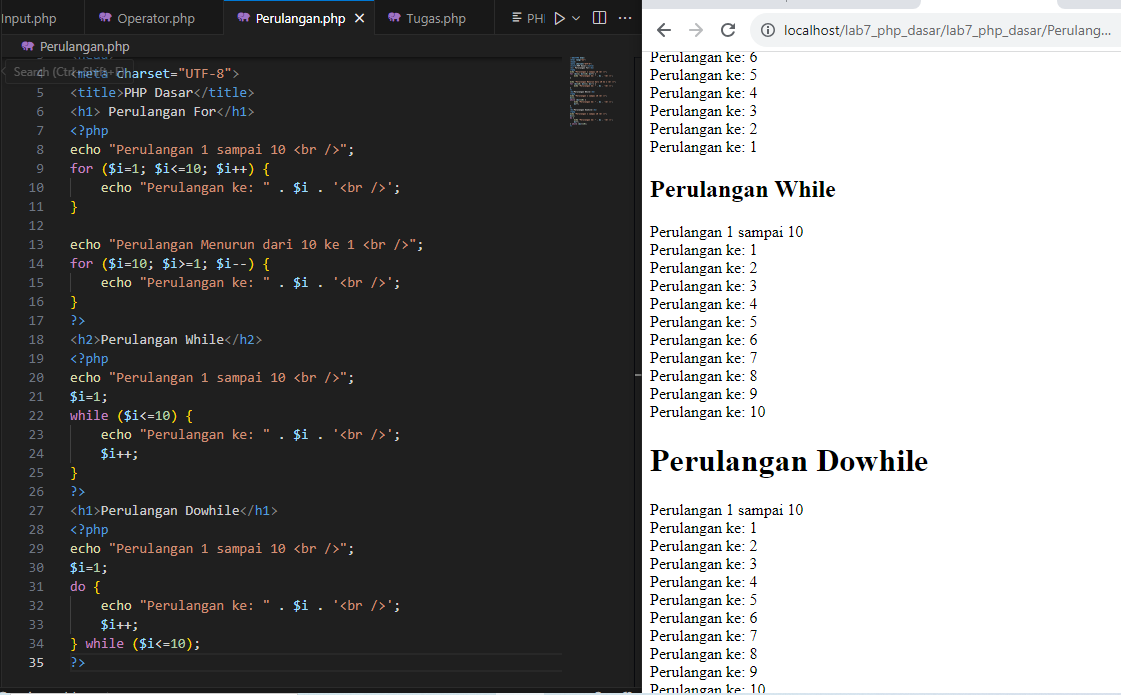This screenshot has width=1121, height=695.
Task: Click the browser forward arrow
Action: coord(694,31)
